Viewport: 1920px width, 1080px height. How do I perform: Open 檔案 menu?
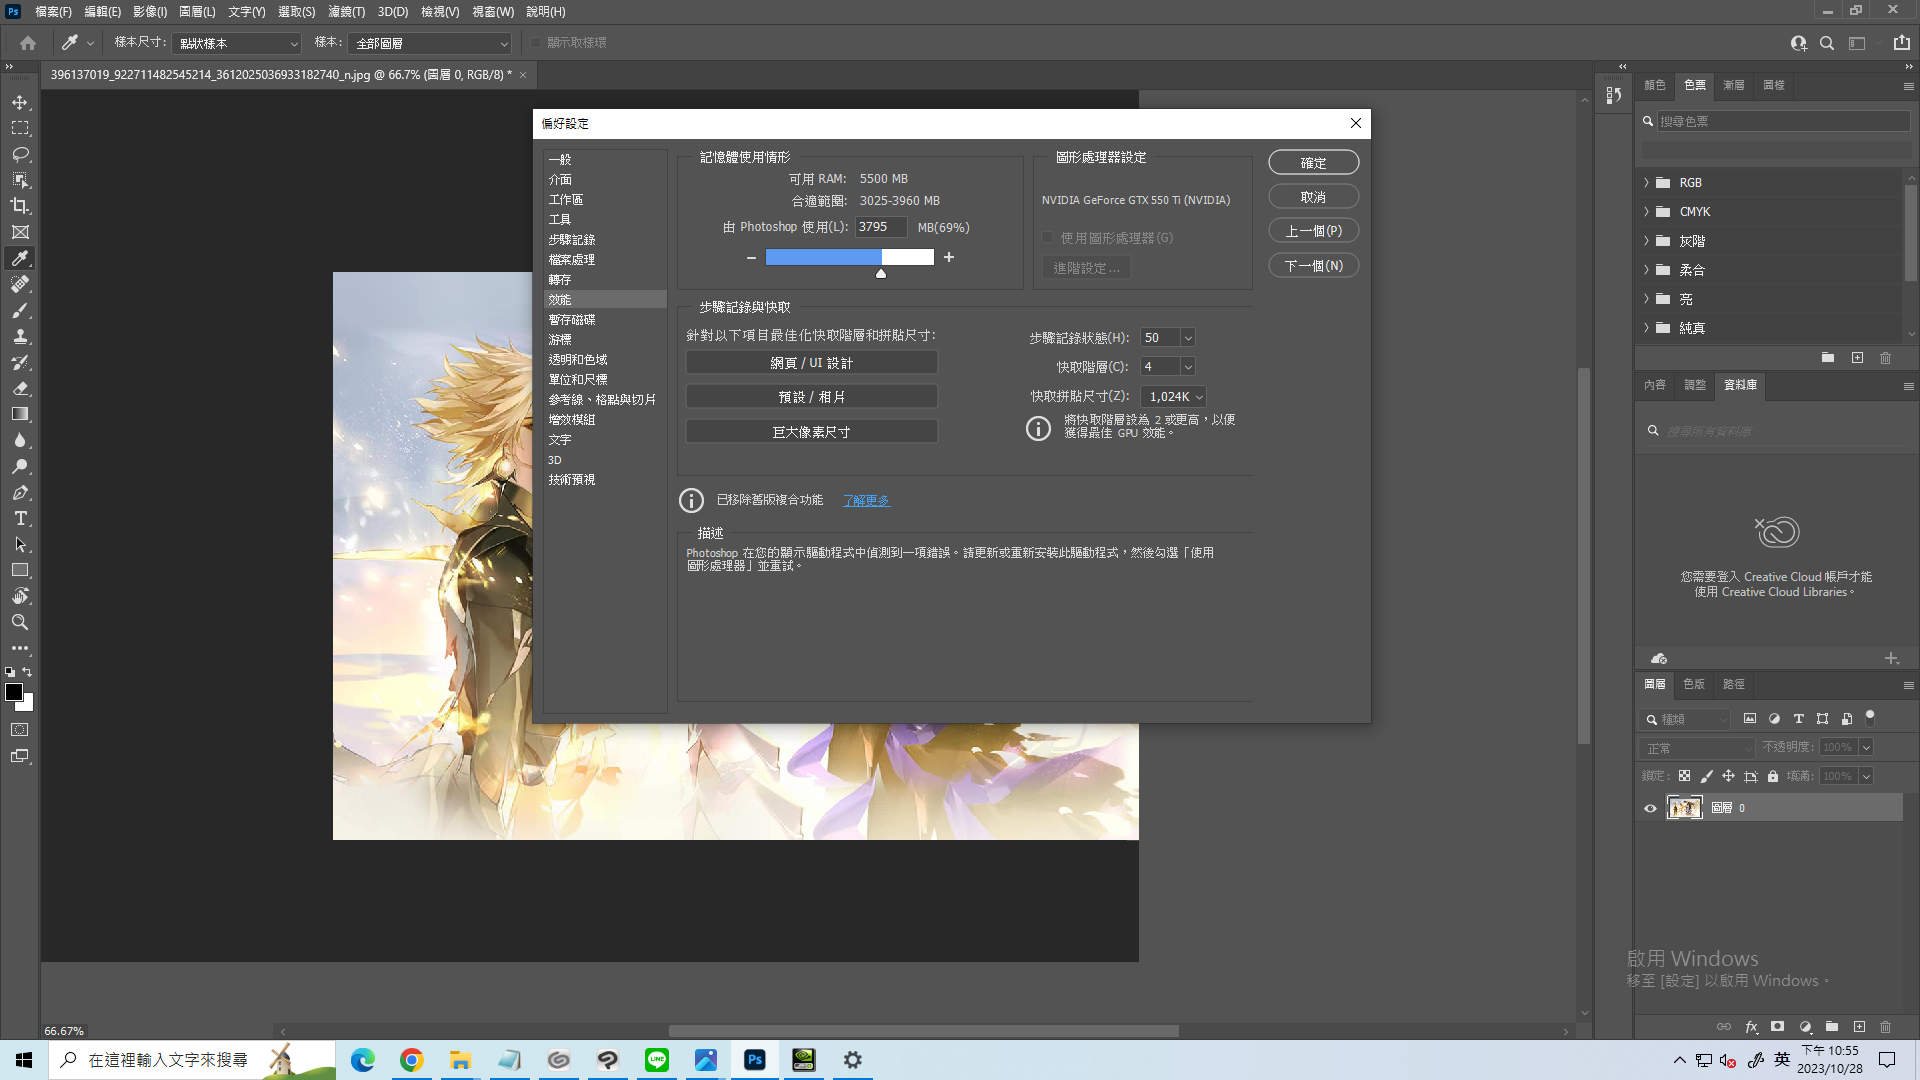53,12
